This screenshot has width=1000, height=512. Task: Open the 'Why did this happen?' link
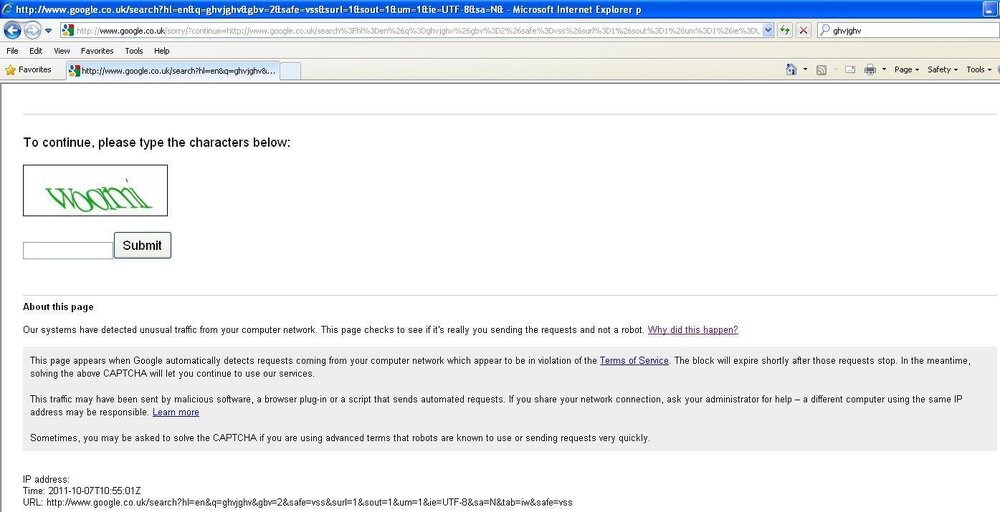(693, 330)
